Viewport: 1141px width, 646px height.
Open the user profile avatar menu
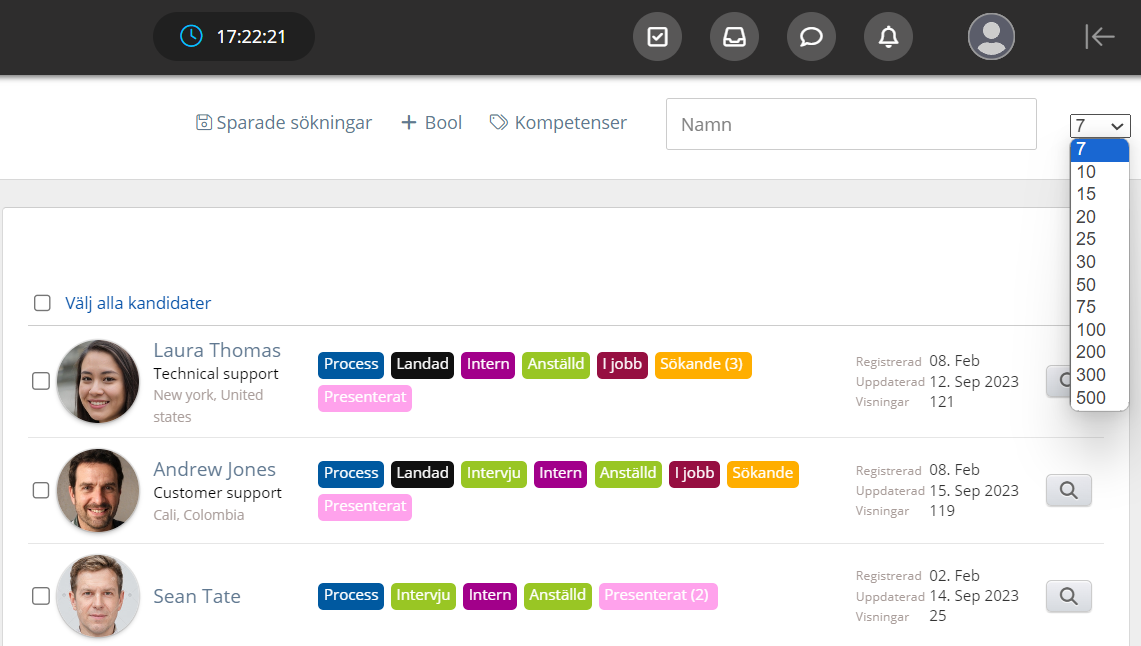990,37
